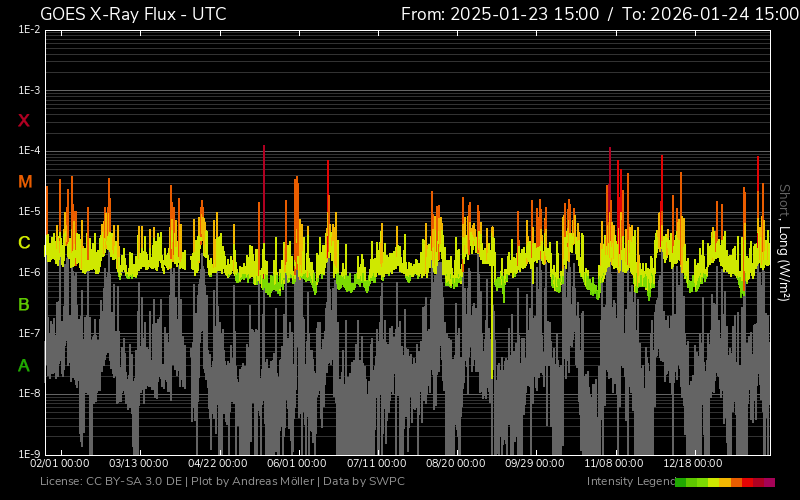This screenshot has height=500, width=800.
Task: Click the license CC BY-SA 3.0 DE text
Action: pos(111,482)
